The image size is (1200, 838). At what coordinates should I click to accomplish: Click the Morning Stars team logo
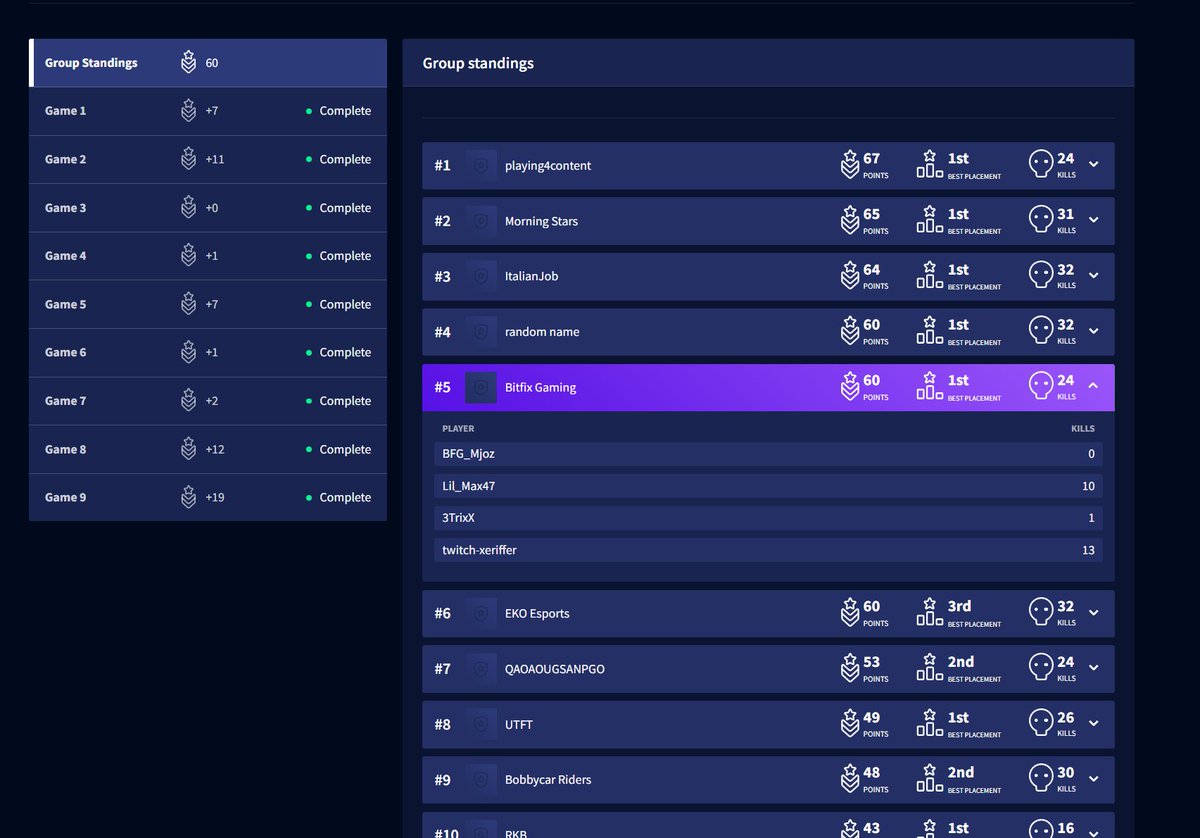point(481,221)
